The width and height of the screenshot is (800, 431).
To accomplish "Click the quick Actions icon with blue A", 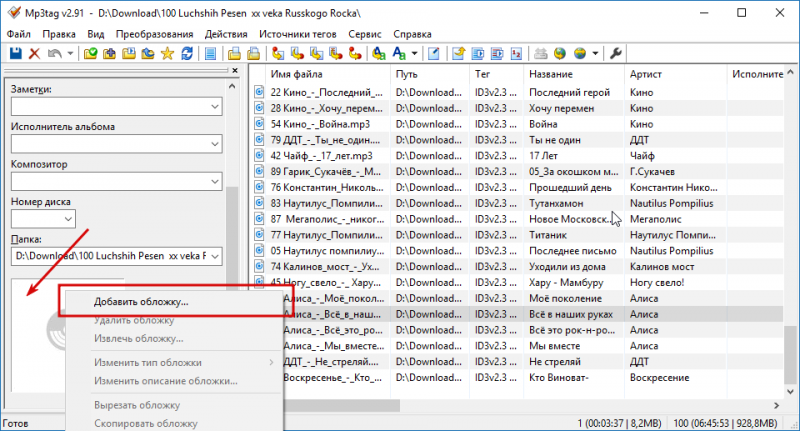I will pyautogui.click(x=399, y=53).
